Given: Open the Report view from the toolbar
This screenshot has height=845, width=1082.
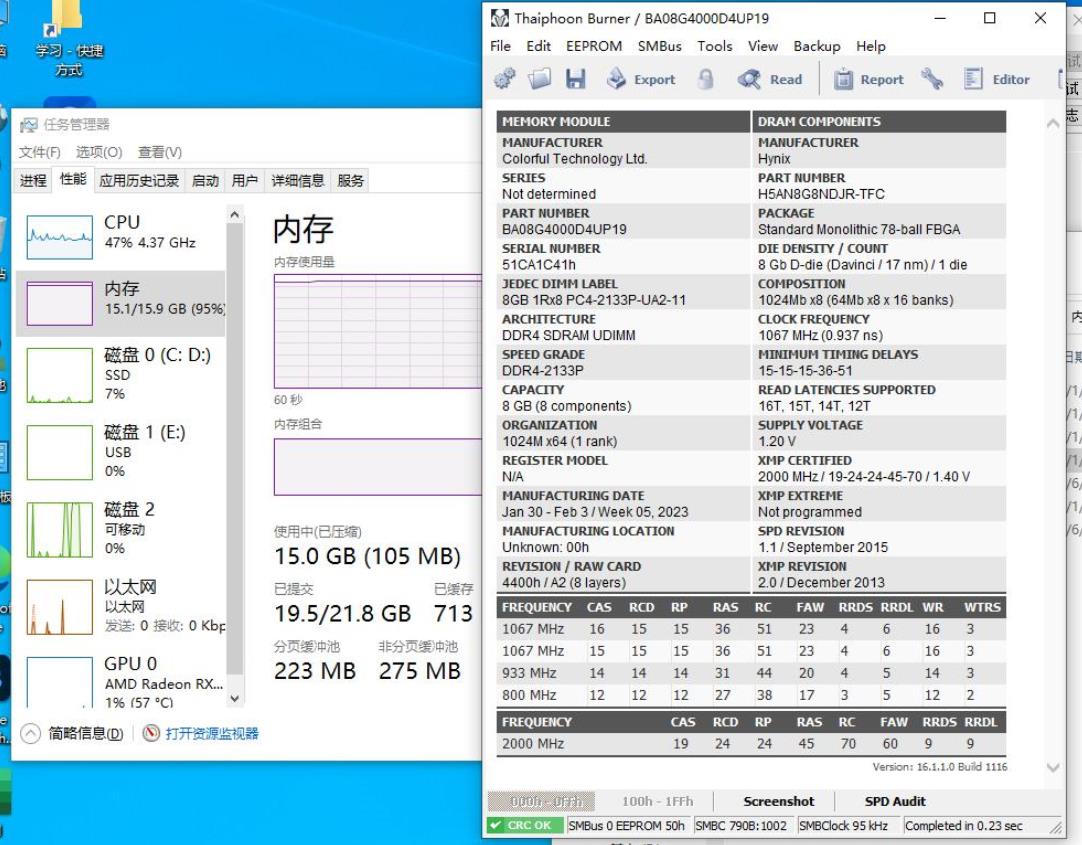Looking at the screenshot, I should point(868,80).
